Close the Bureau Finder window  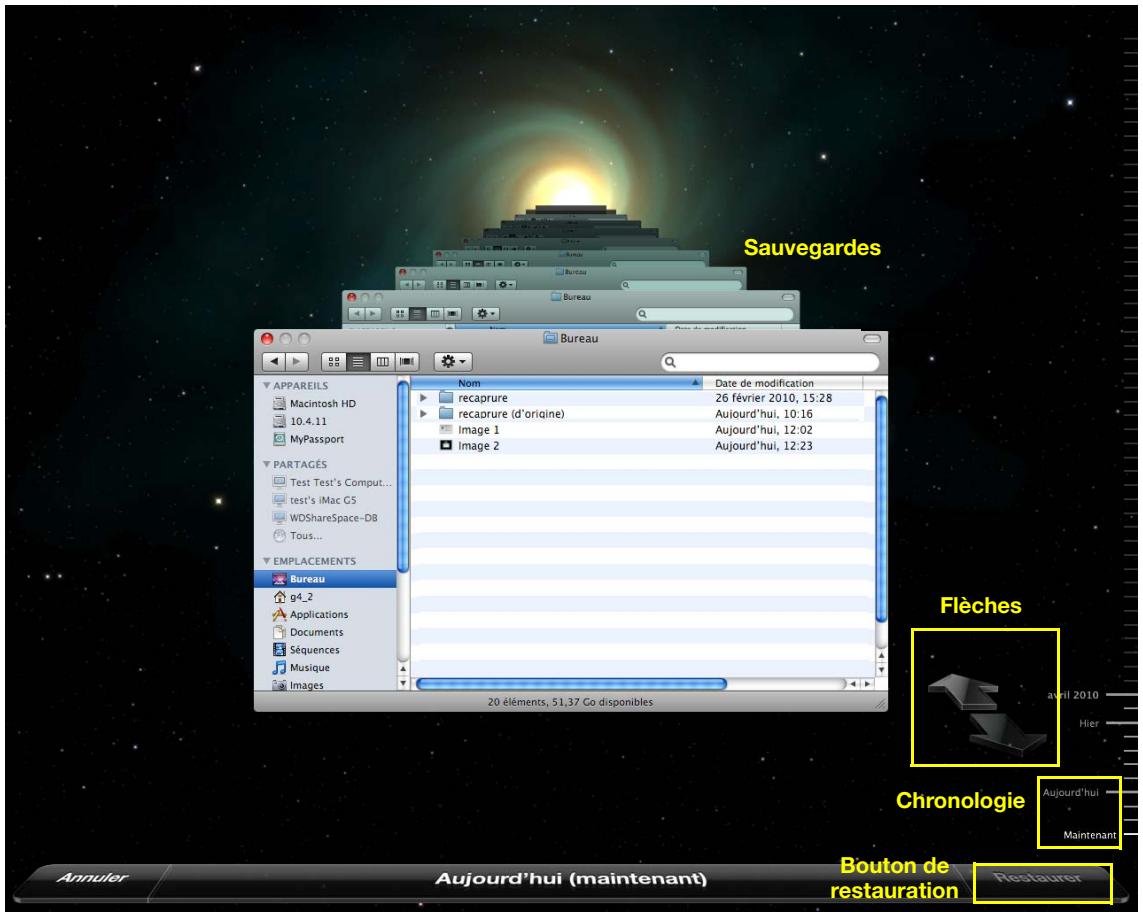click(267, 339)
